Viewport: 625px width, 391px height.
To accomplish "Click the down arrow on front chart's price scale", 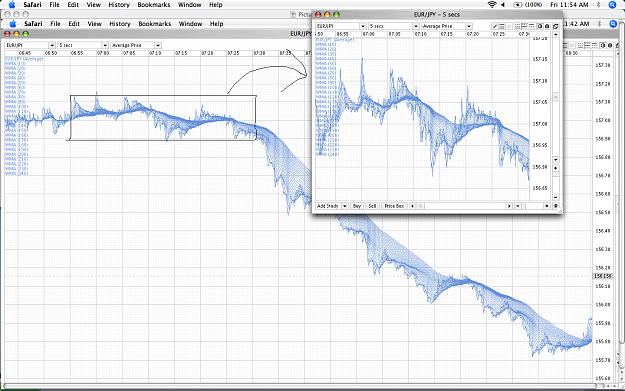I will 556,160.
